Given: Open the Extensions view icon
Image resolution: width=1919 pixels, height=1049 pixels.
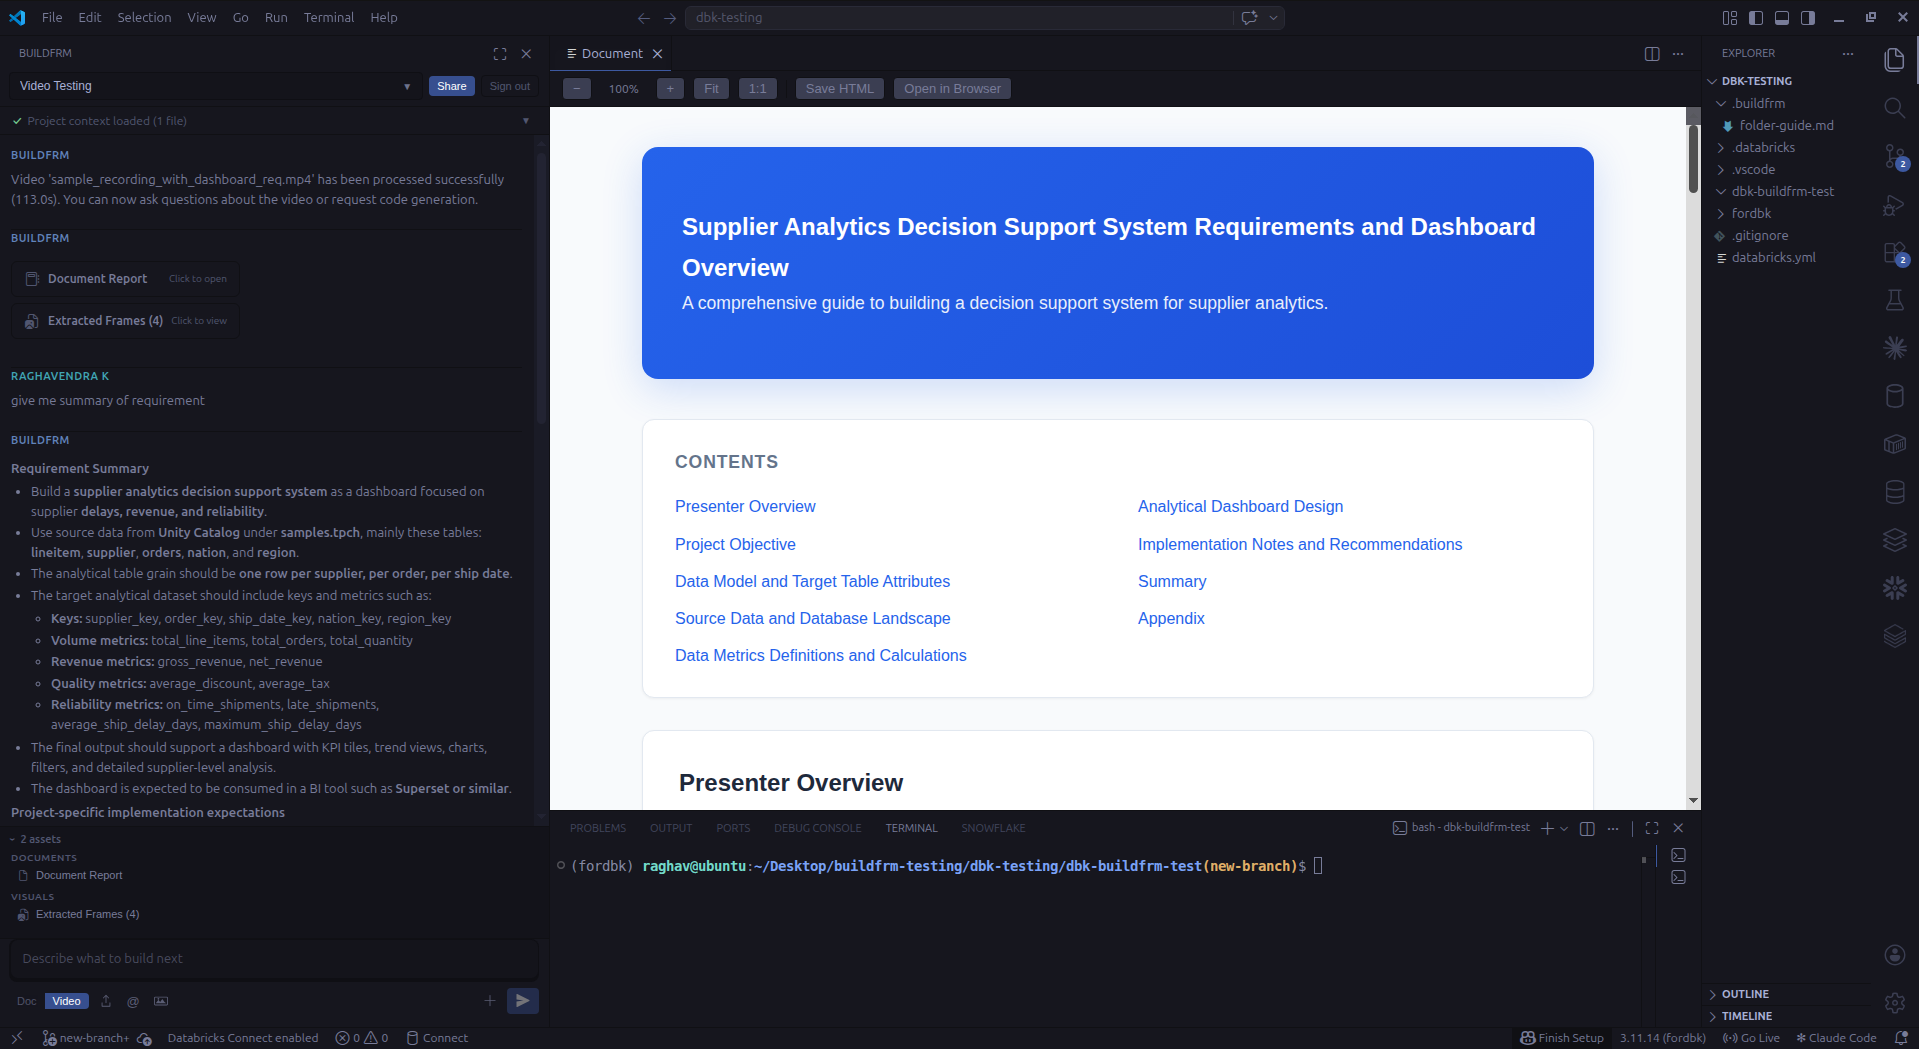Looking at the screenshot, I should point(1894,253).
